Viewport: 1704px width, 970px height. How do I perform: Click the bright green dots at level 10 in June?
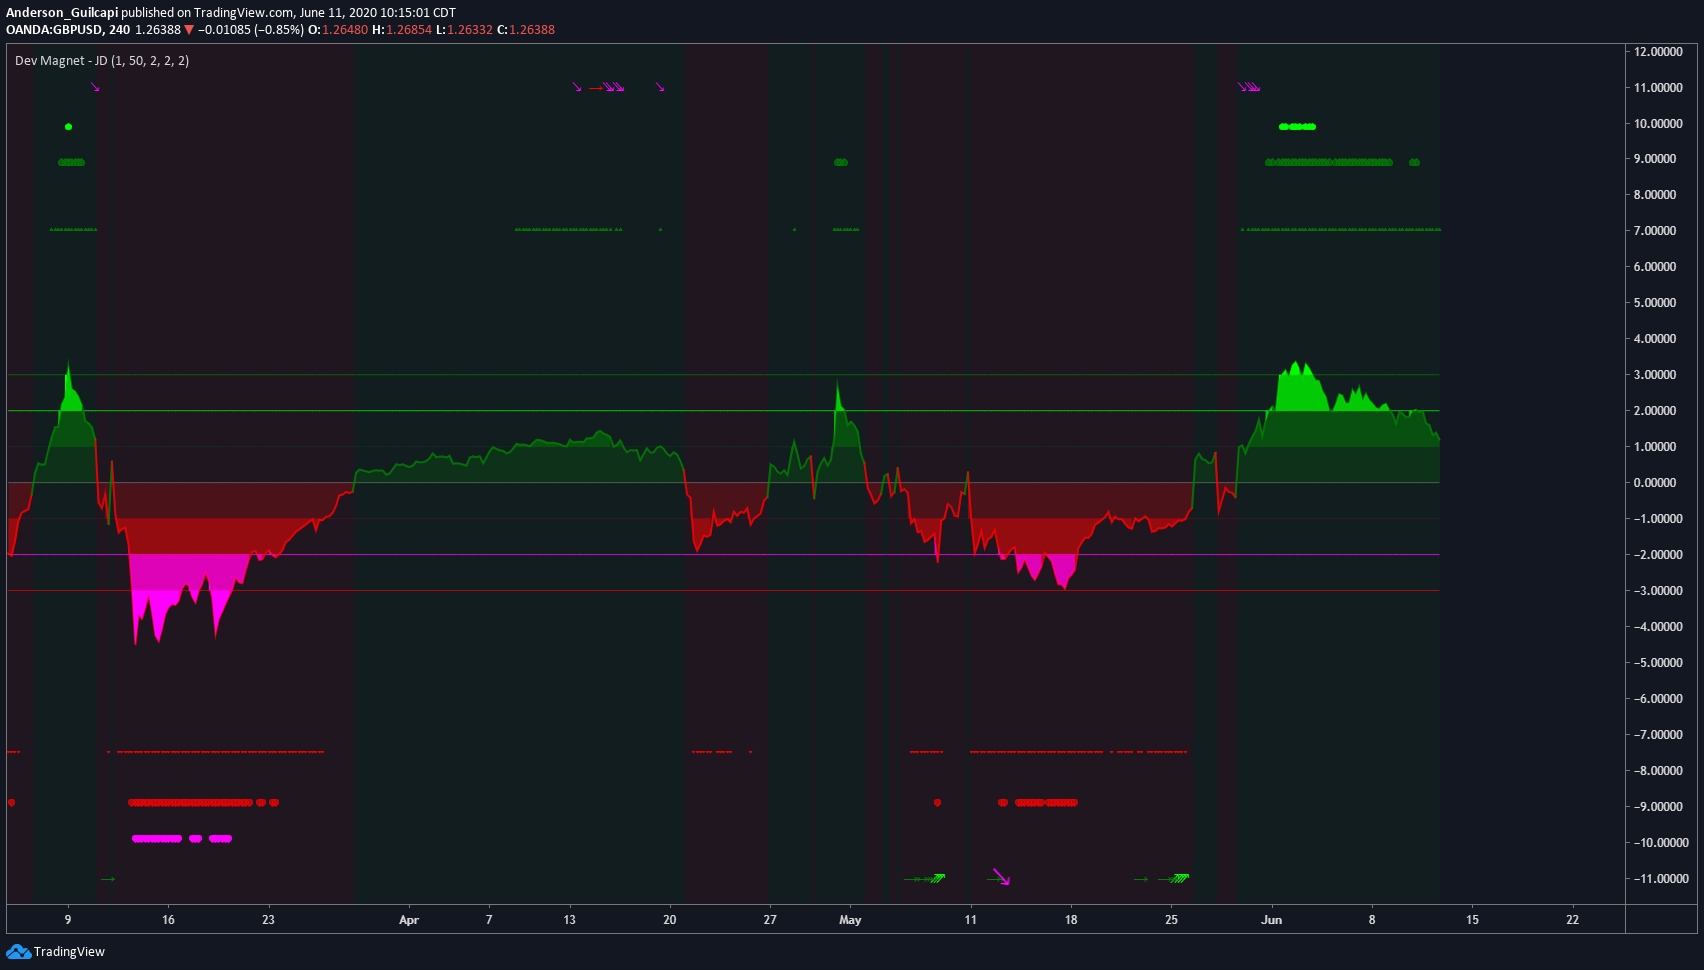(x=1297, y=127)
